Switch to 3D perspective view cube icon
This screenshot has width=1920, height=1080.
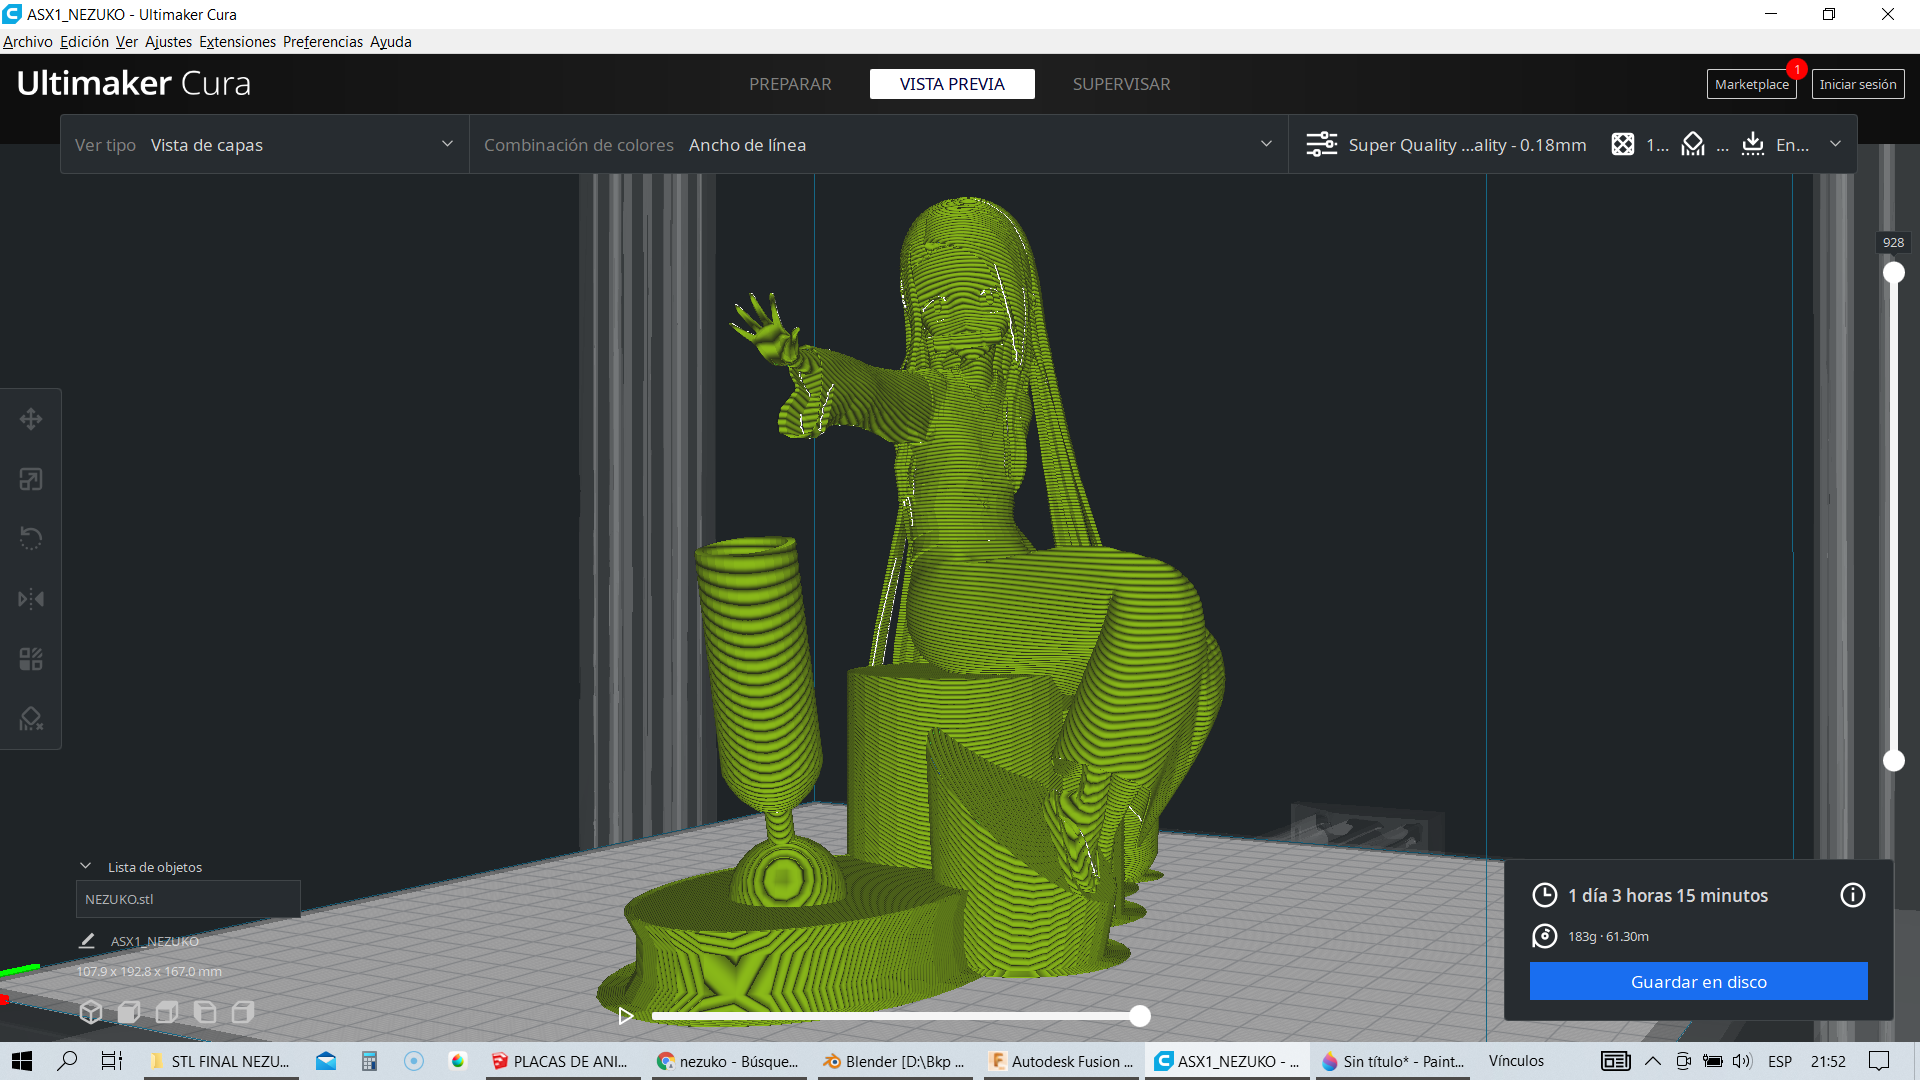click(x=91, y=1012)
